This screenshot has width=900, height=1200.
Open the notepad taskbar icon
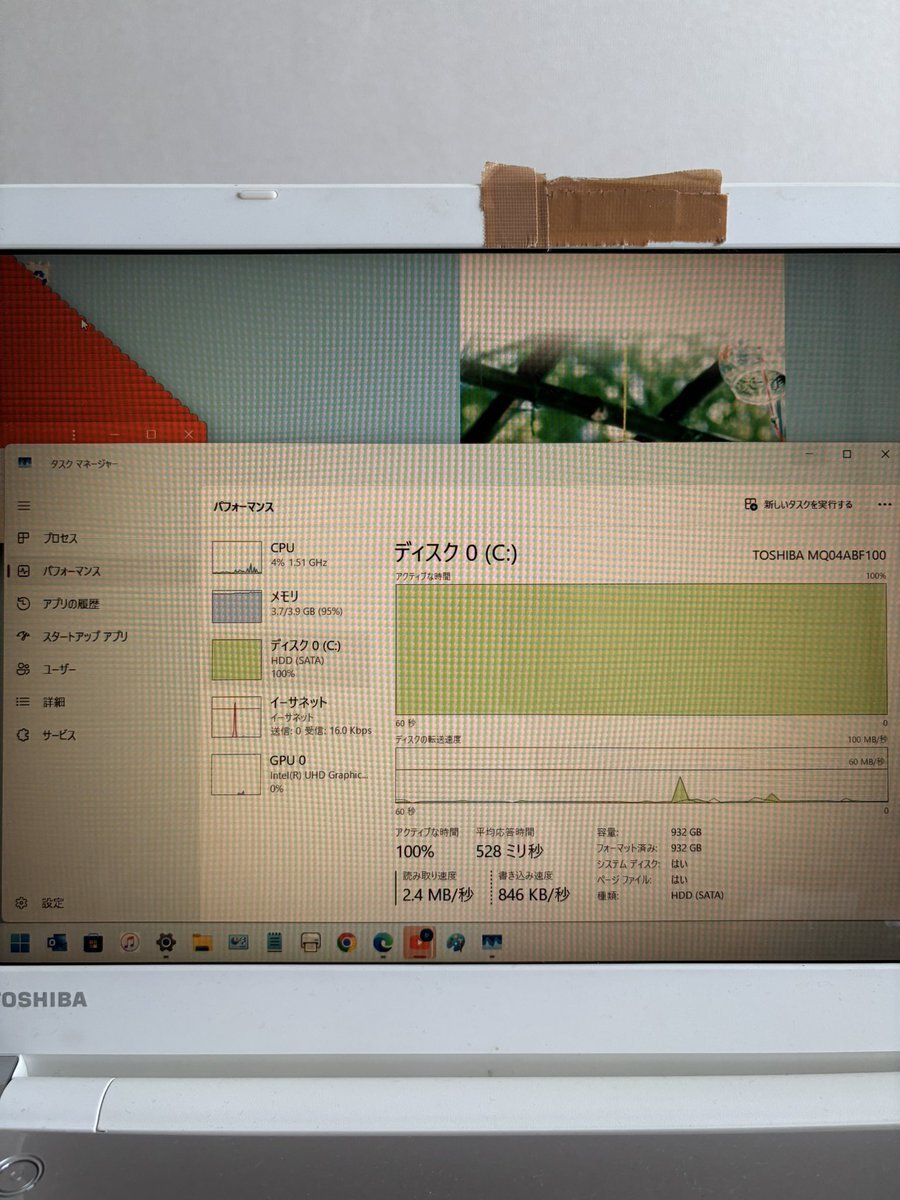pyautogui.click(x=274, y=942)
